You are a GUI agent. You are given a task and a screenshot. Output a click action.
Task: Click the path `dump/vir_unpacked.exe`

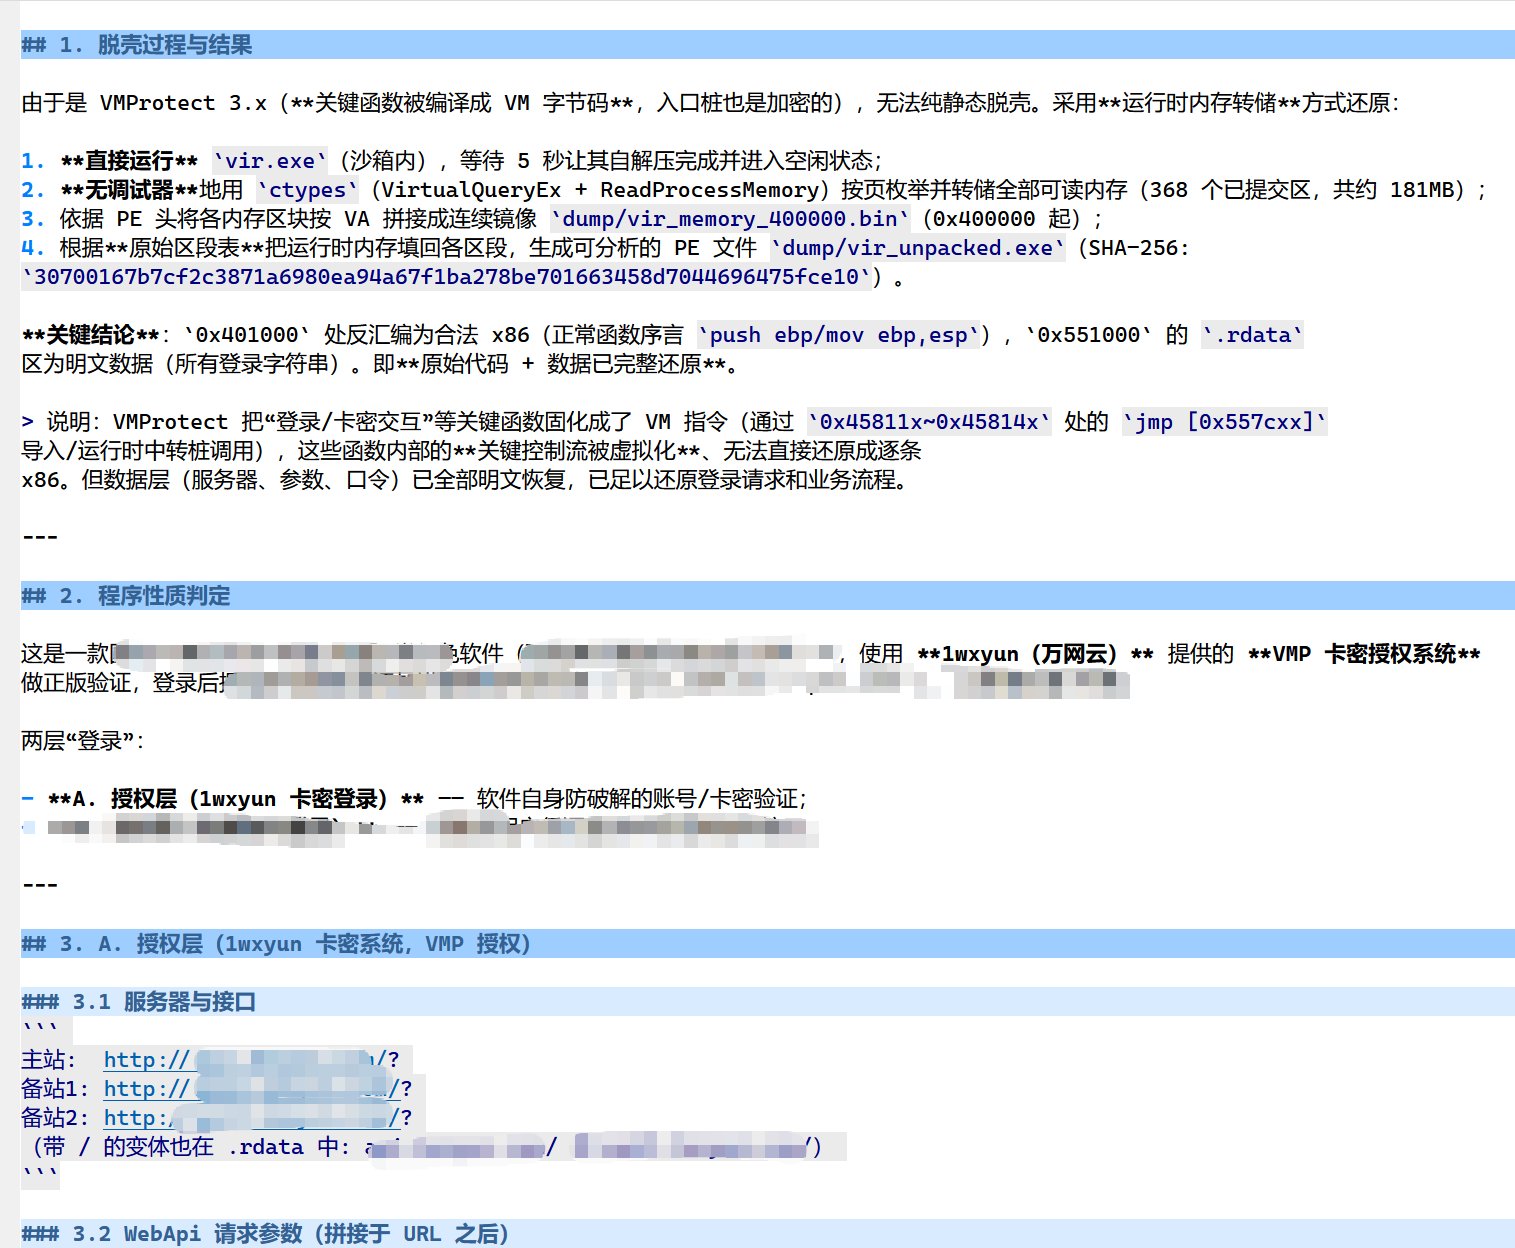tap(918, 248)
